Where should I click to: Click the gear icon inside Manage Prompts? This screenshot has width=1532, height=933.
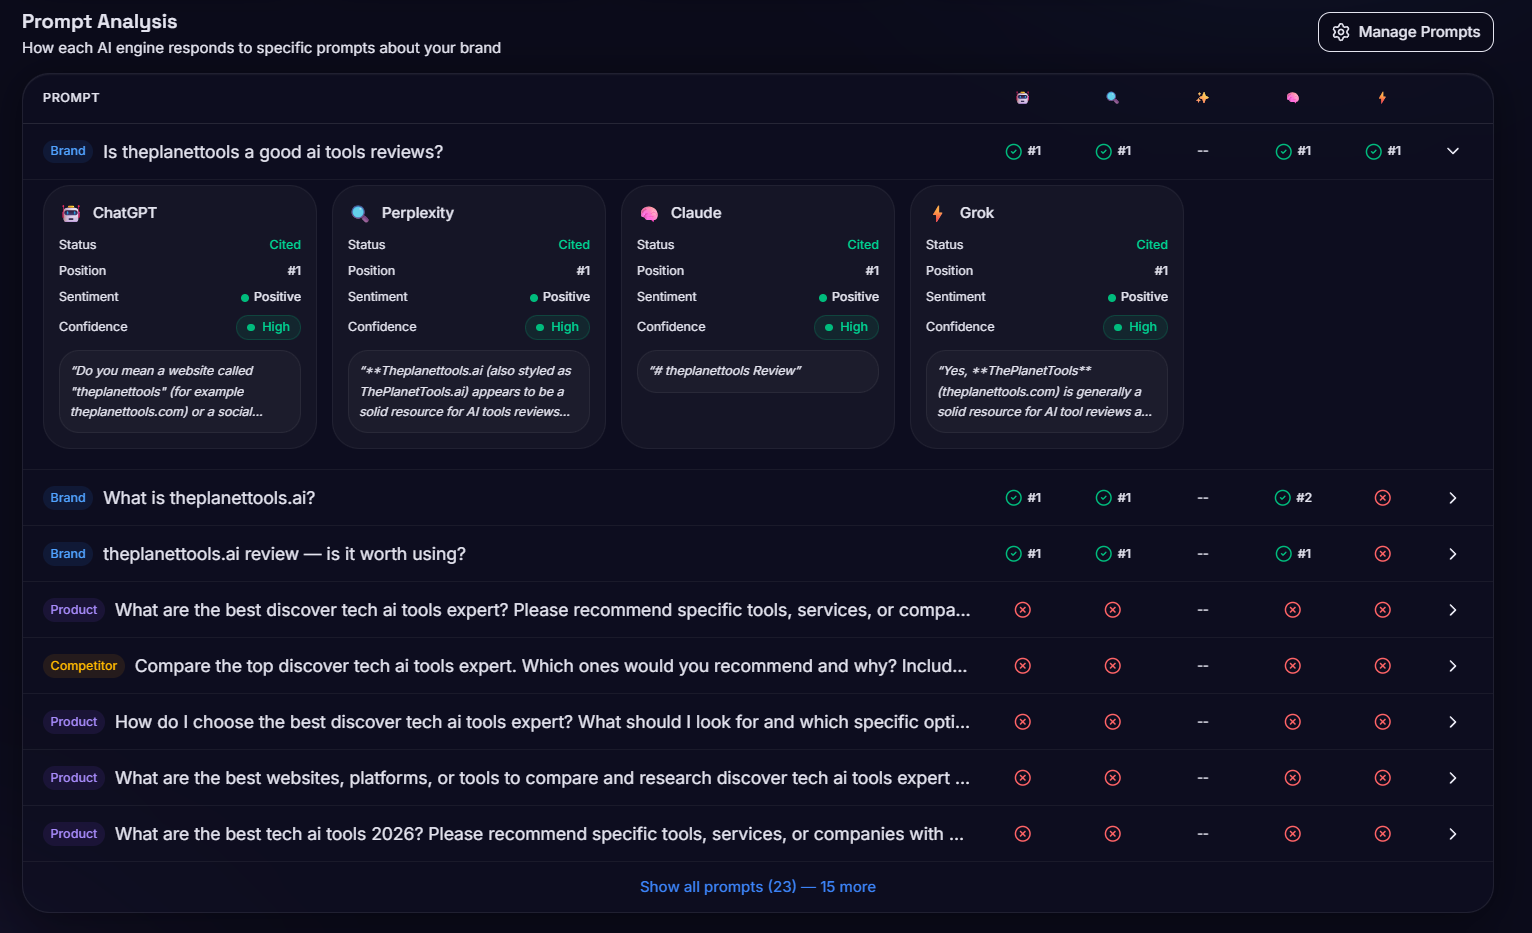[x=1341, y=32]
